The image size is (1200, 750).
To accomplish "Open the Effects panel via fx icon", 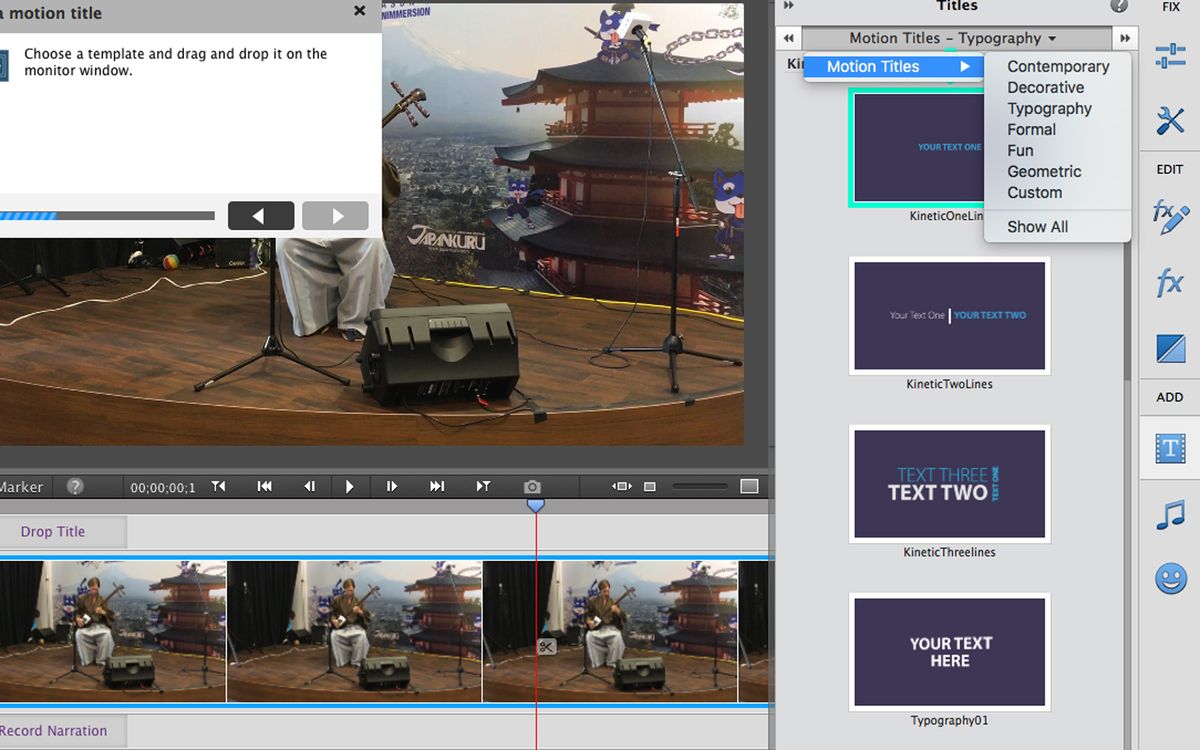I will tap(1169, 283).
